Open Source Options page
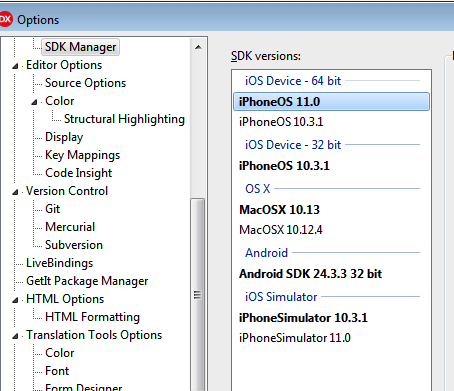Screen dimensions: 454x391 click(x=85, y=83)
